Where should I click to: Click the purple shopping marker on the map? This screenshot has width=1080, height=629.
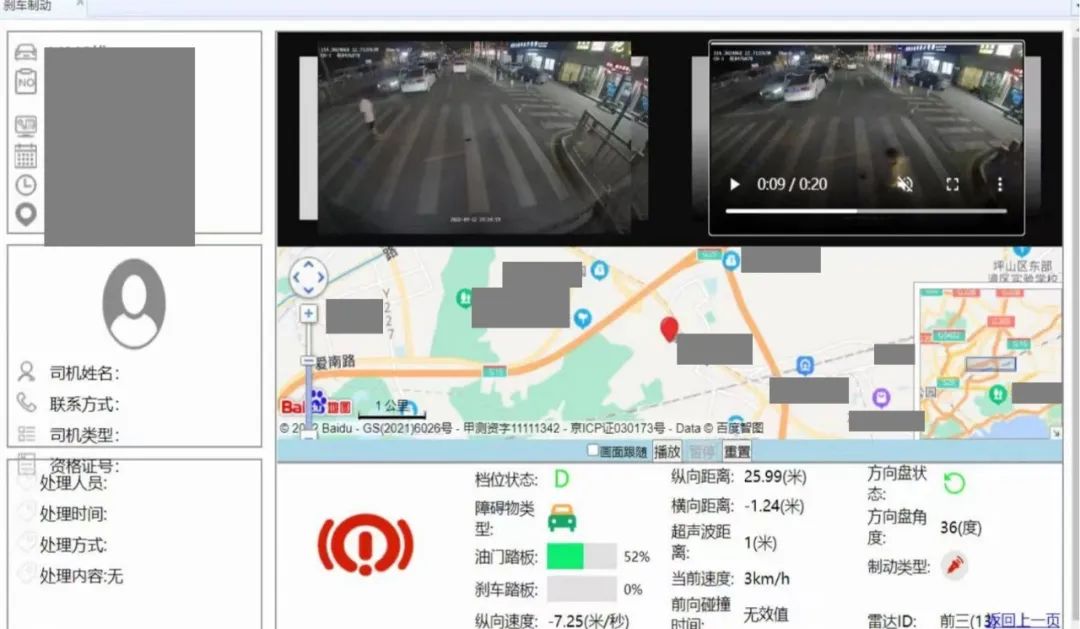881,398
